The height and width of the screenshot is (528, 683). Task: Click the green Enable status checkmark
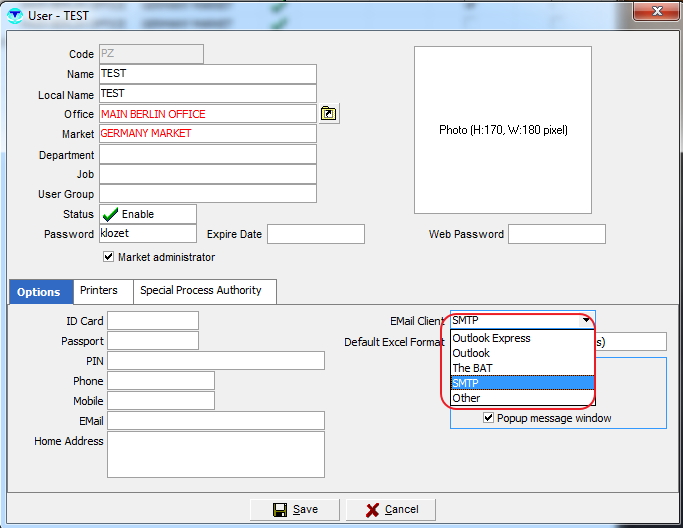pyautogui.click(x=110, y=214)
